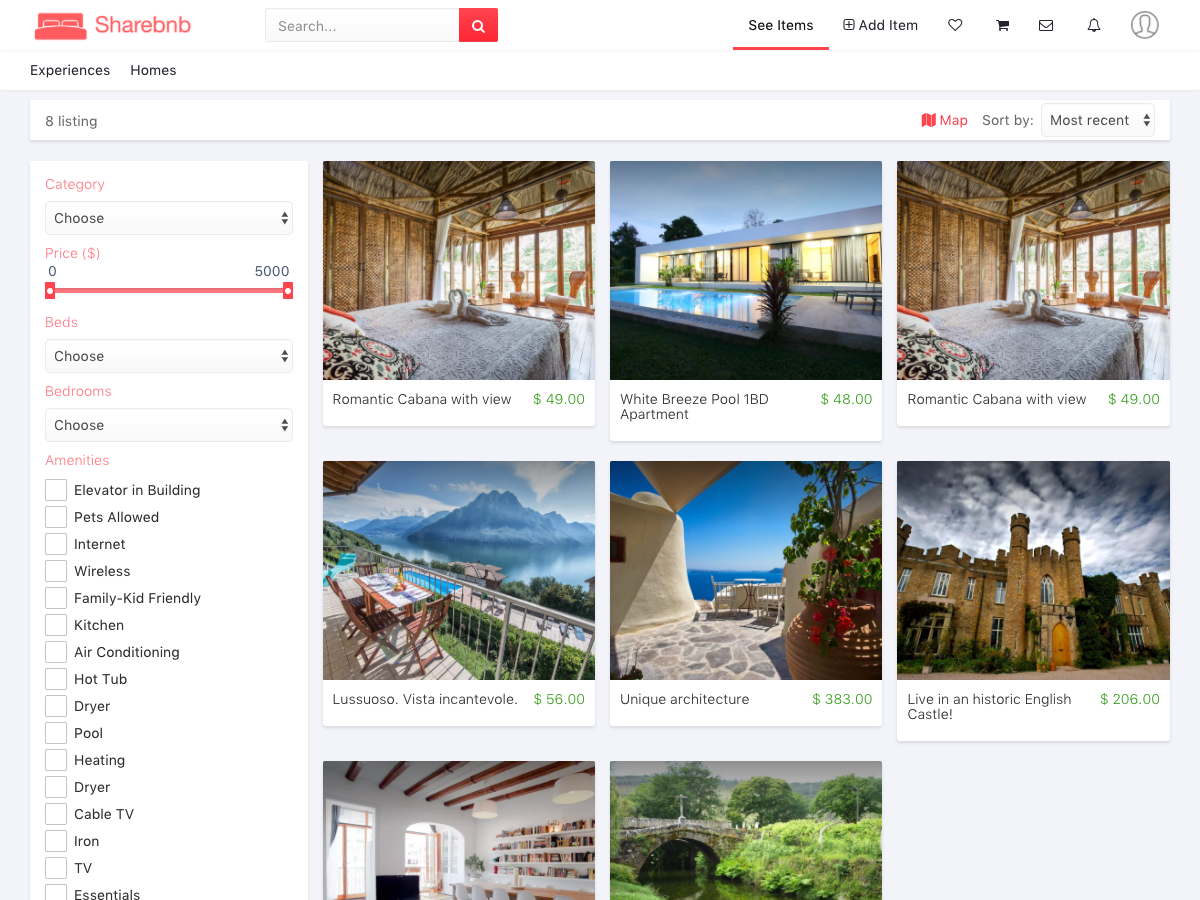Check the Wireless amenity box
The image size is (1200, 900).
(x=56, y=571)
